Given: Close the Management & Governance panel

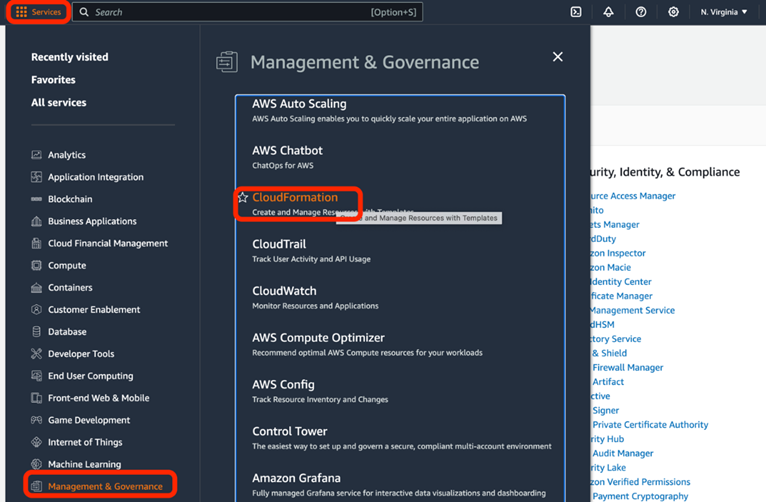Looking at the screenshot, I should click(558, 57).
